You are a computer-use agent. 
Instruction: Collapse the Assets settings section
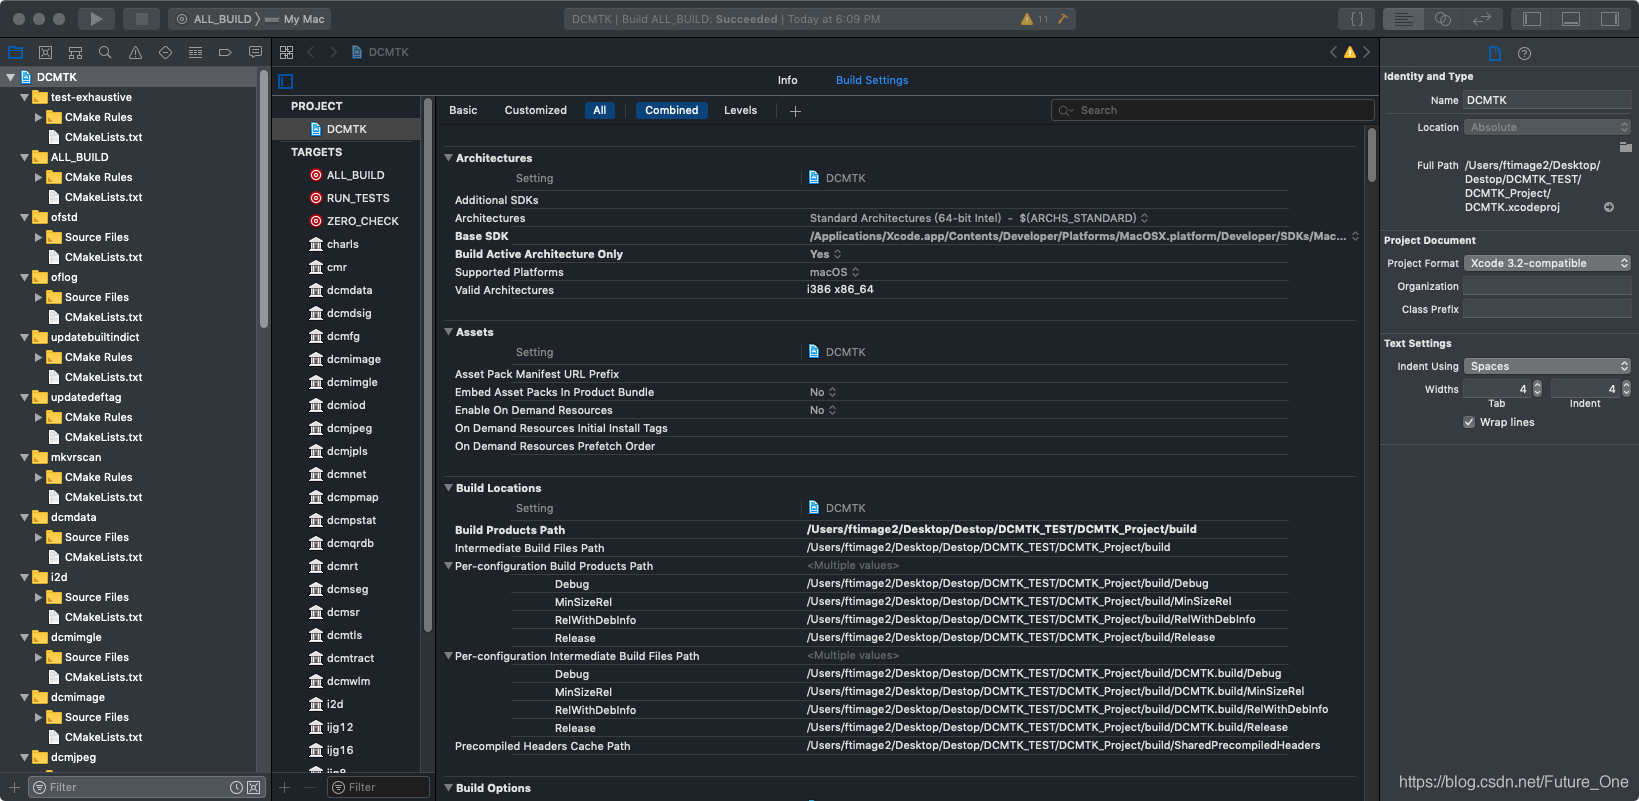449,332
